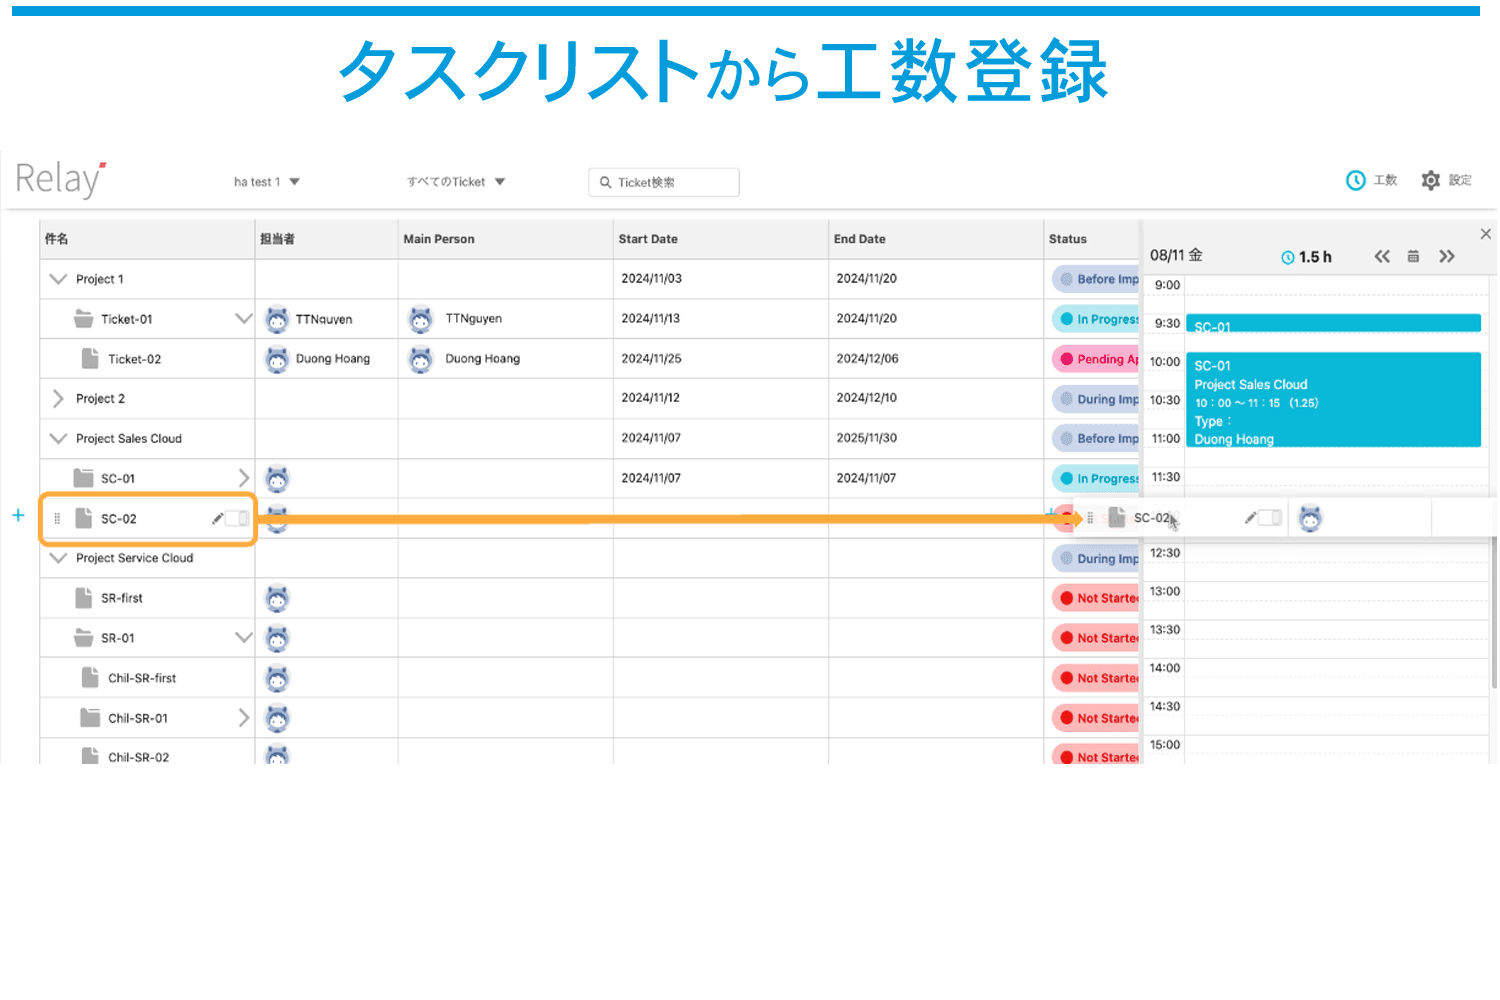This screenshot has width=1500, height=1000.
Task: Toggle the switch on the dragged SC-02 item
Action: [x=1270, y=517]
